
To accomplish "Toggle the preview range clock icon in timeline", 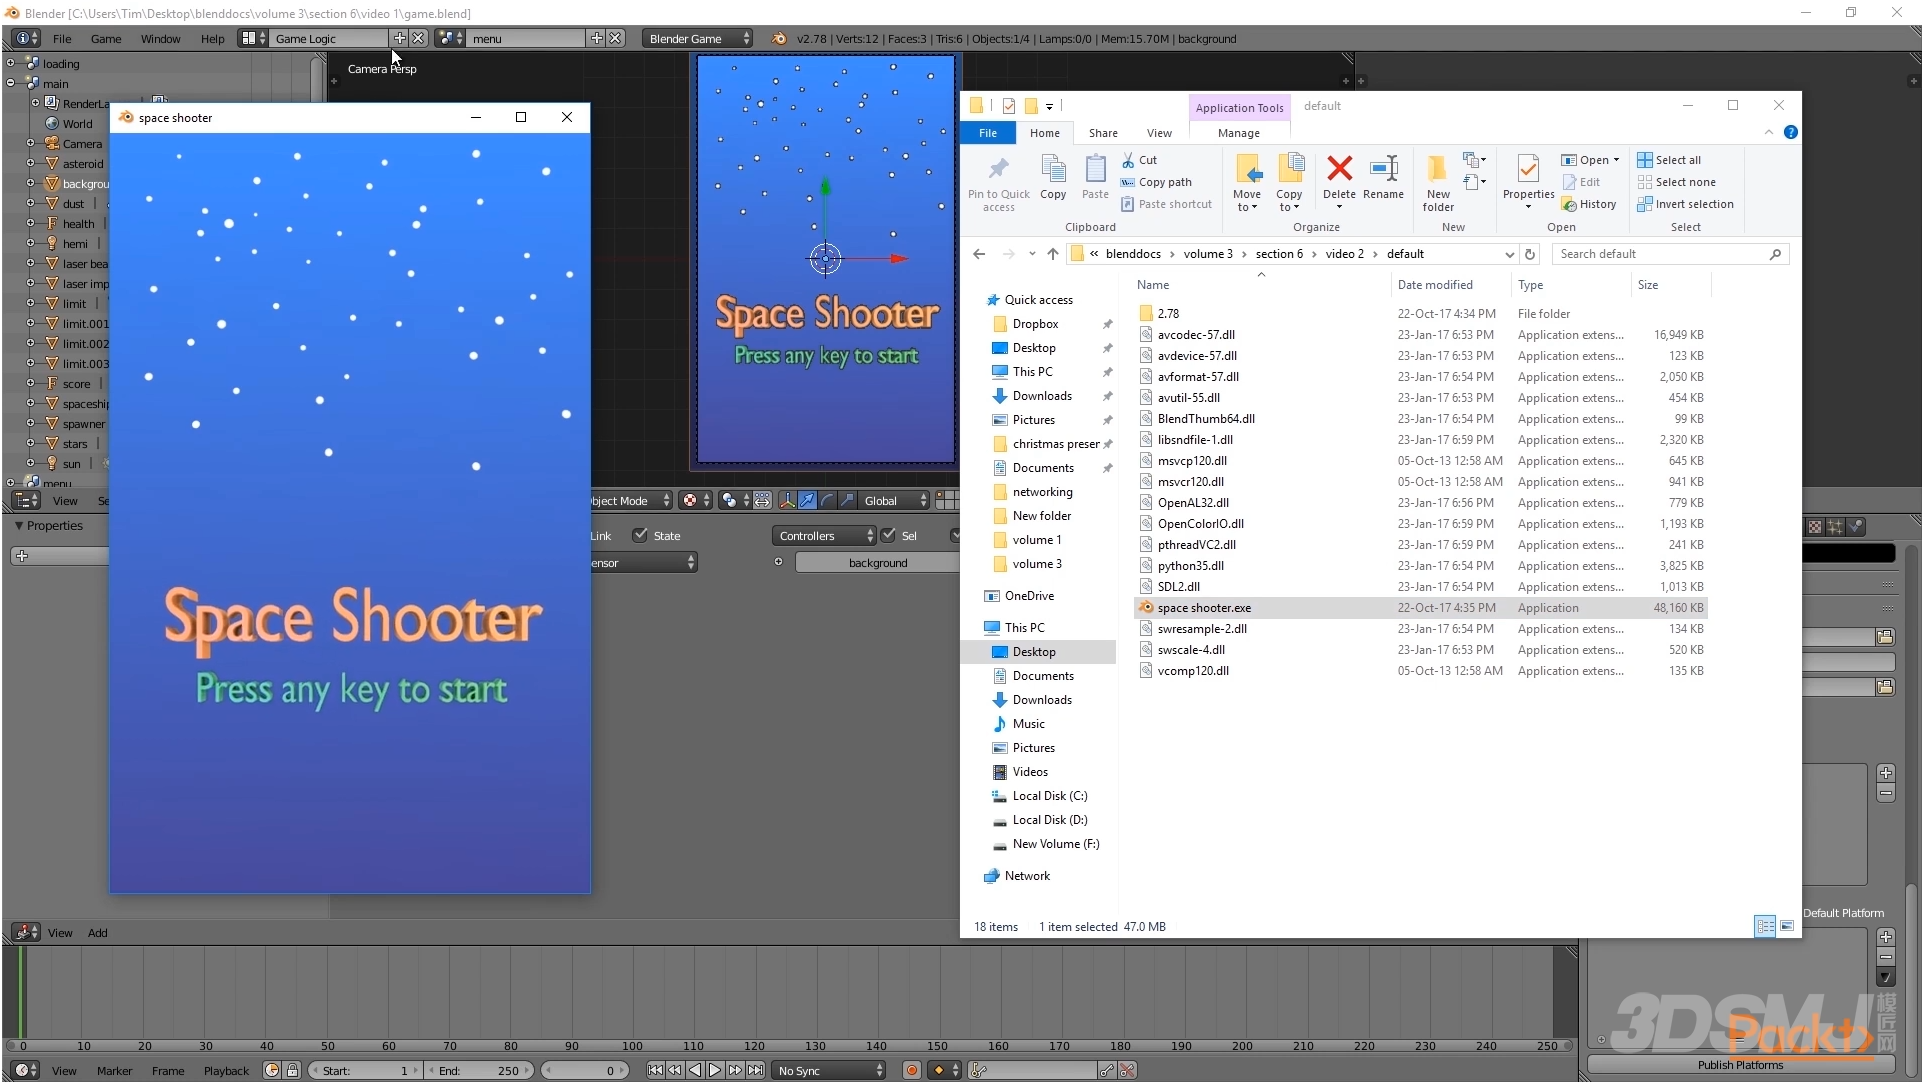I will tap(272, 1070).
